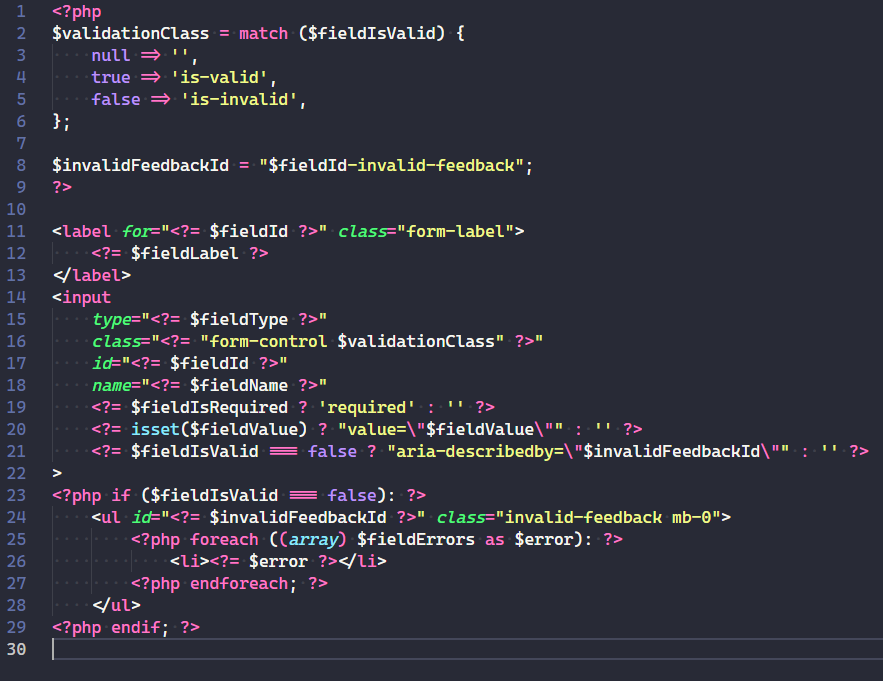This screenshot has width=883, height=681.
Task: Click endforeach on line 27
Action: pyautogui.click(x=239, y=582)
